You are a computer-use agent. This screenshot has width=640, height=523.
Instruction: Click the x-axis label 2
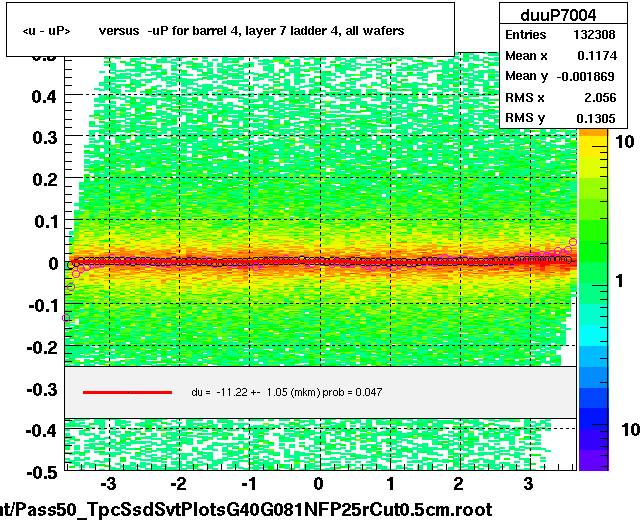(459, 484)
